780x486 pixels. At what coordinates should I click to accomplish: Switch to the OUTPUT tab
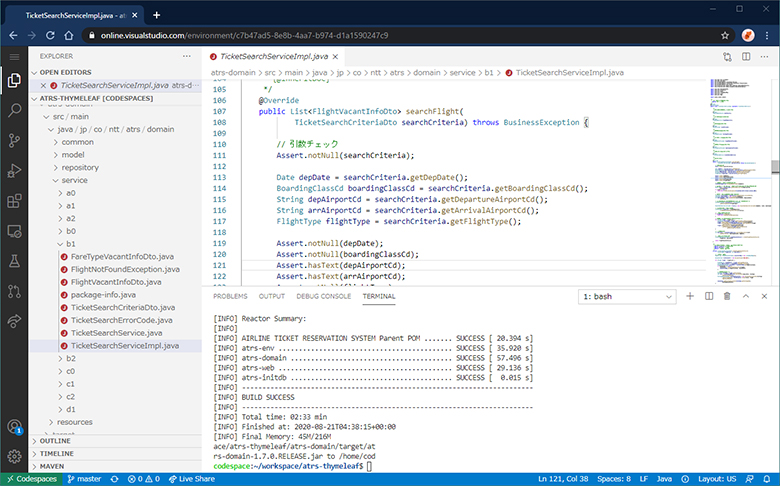coord(272,296)
